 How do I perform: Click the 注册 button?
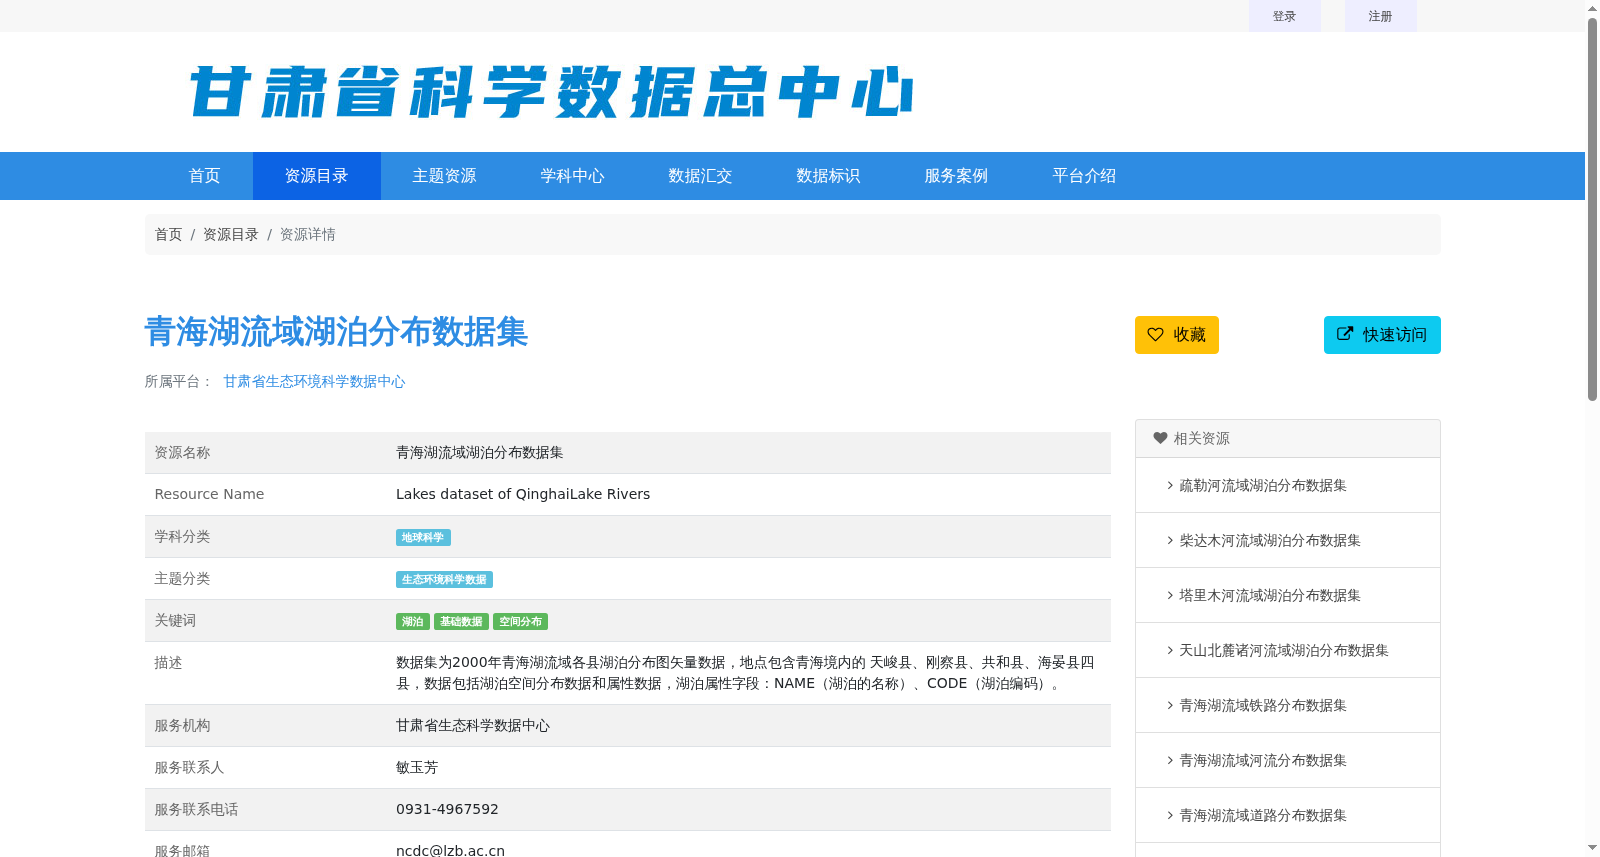coord(1381,16)
